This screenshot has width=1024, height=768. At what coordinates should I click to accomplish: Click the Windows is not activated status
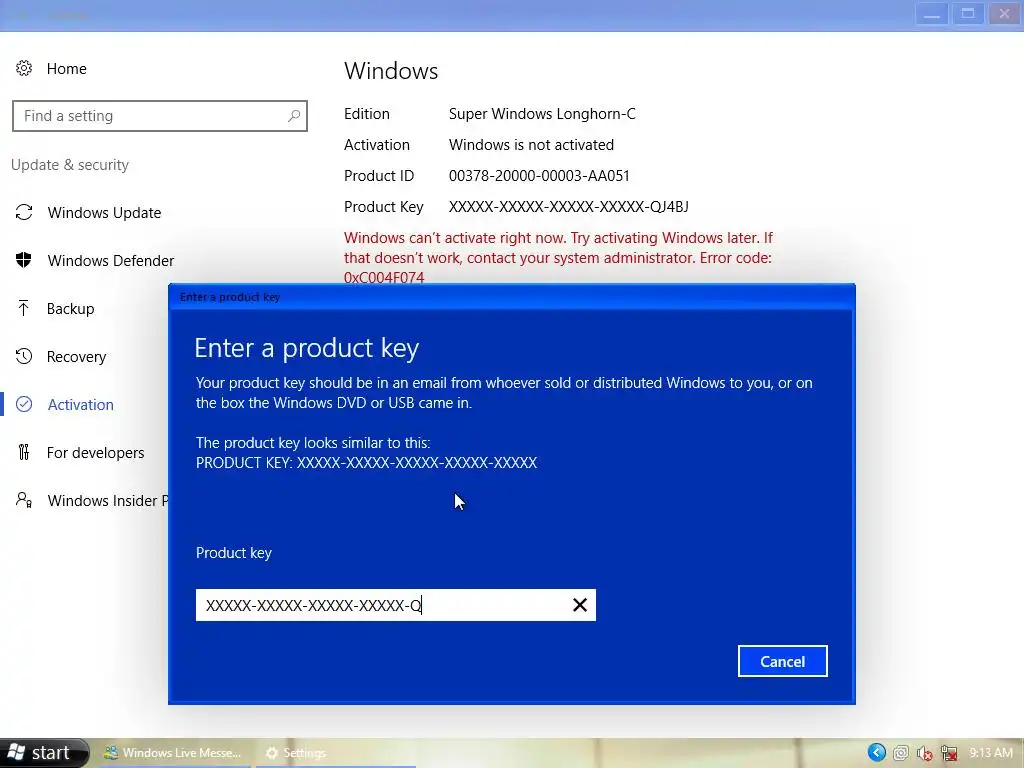(531, 144)
